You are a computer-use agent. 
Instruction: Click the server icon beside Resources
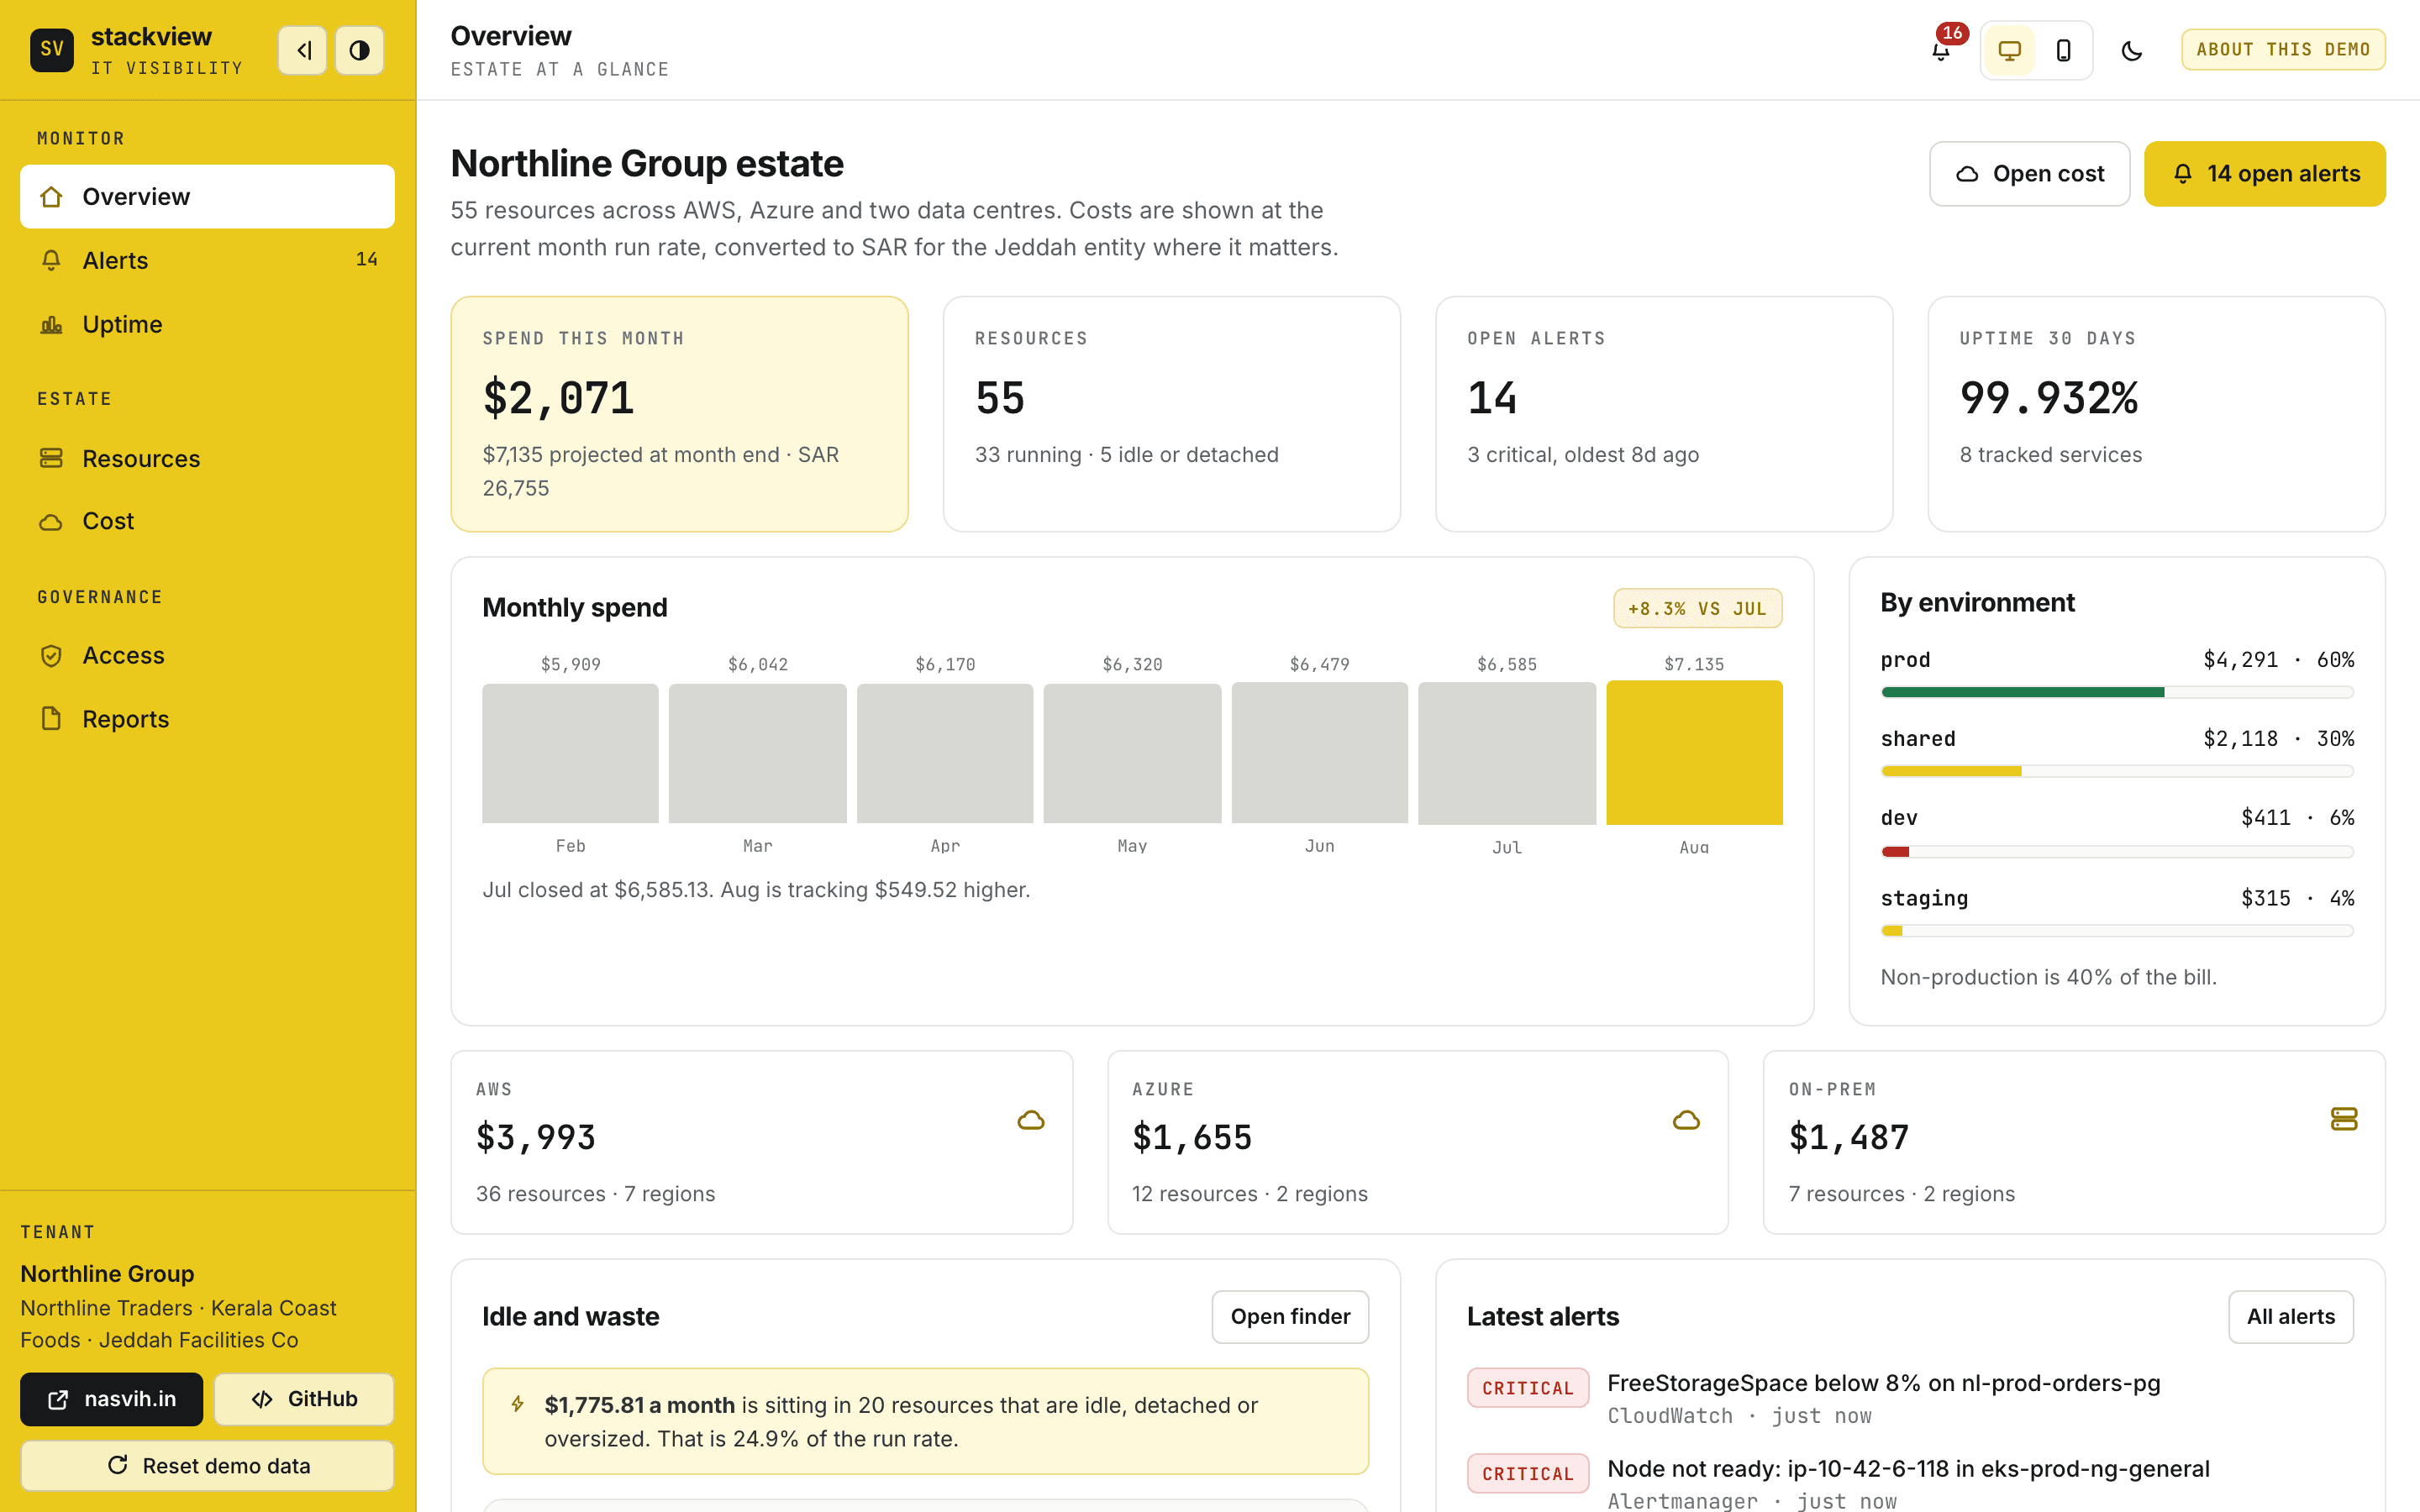(x=51, y=458)
